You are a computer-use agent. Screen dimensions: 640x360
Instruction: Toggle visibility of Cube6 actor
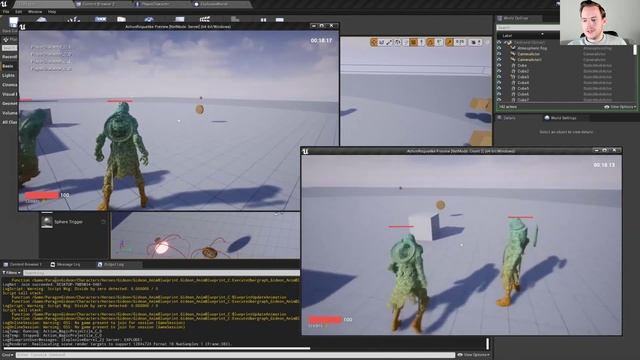pyautogui.click(x=499, y=94)
